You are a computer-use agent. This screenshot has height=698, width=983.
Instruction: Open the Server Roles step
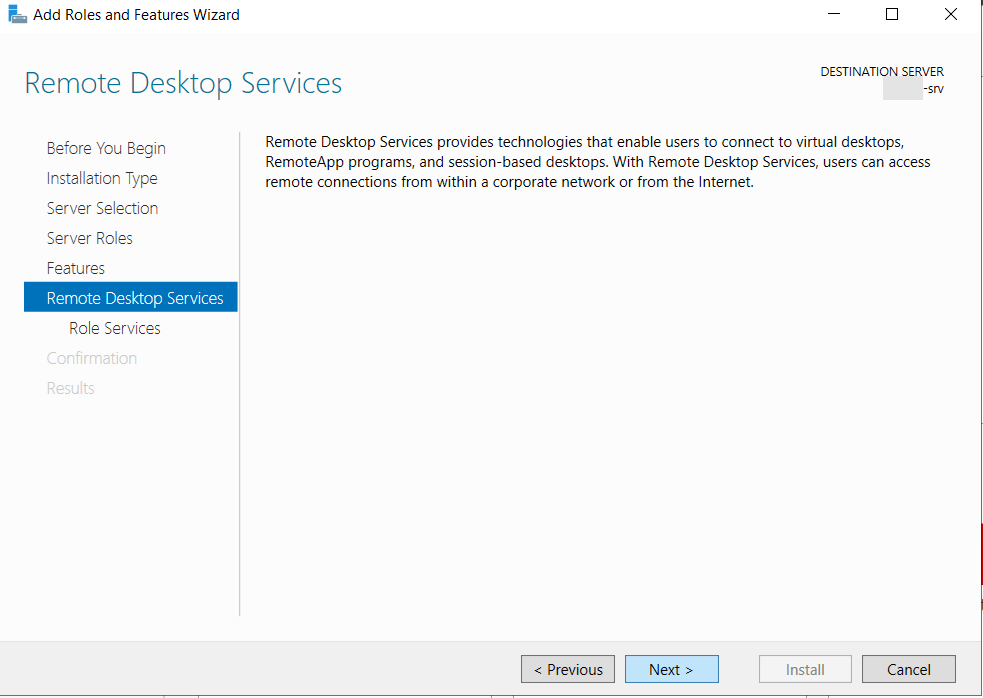tap(90, 238)
